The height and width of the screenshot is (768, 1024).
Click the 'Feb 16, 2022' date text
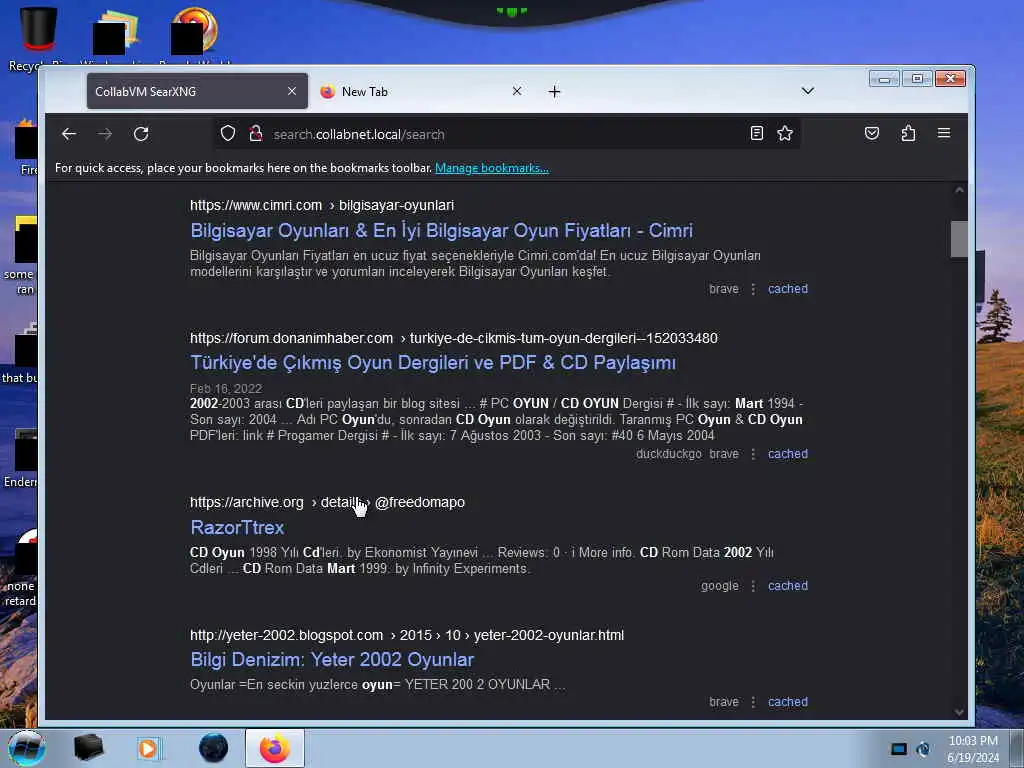pos(226,389)
